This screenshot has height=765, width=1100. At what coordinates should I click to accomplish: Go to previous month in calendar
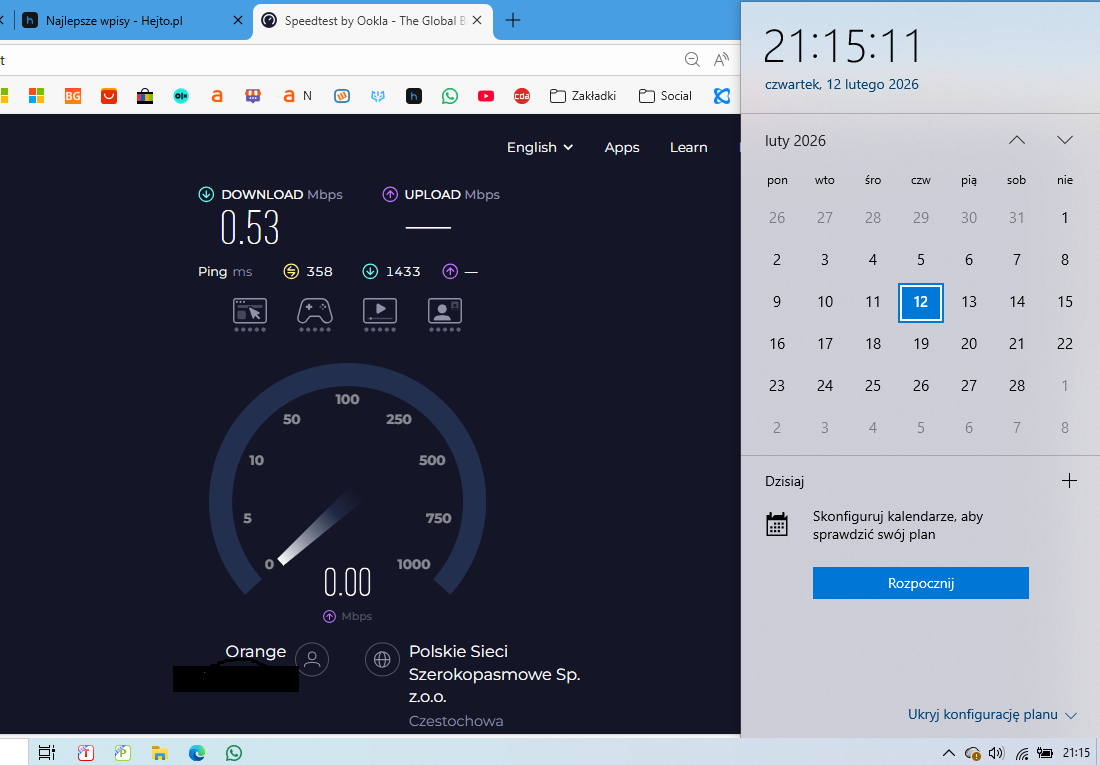pyautogui.click(x=1016, y=141)
